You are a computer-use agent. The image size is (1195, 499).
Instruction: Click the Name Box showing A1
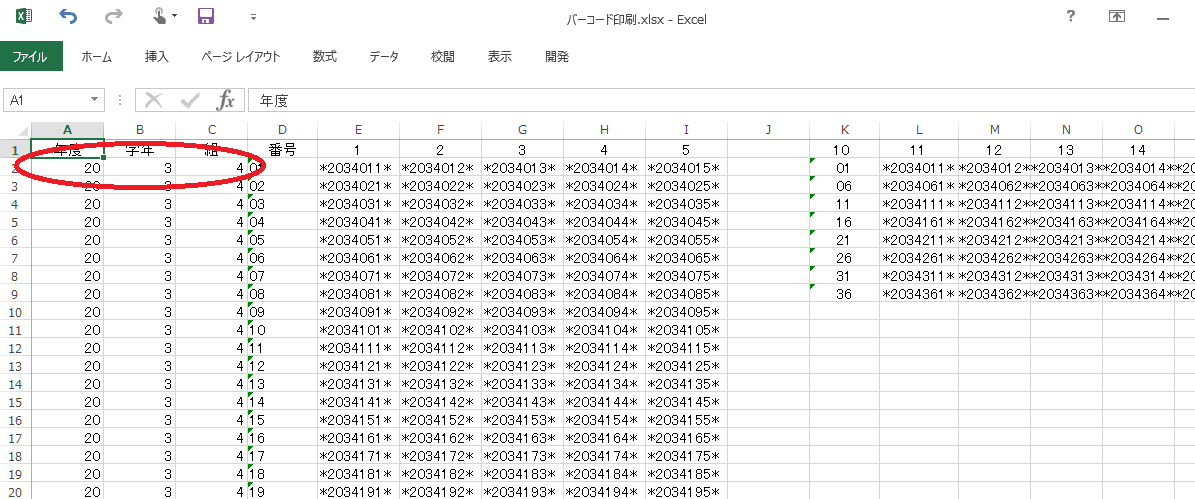(46, 100)
